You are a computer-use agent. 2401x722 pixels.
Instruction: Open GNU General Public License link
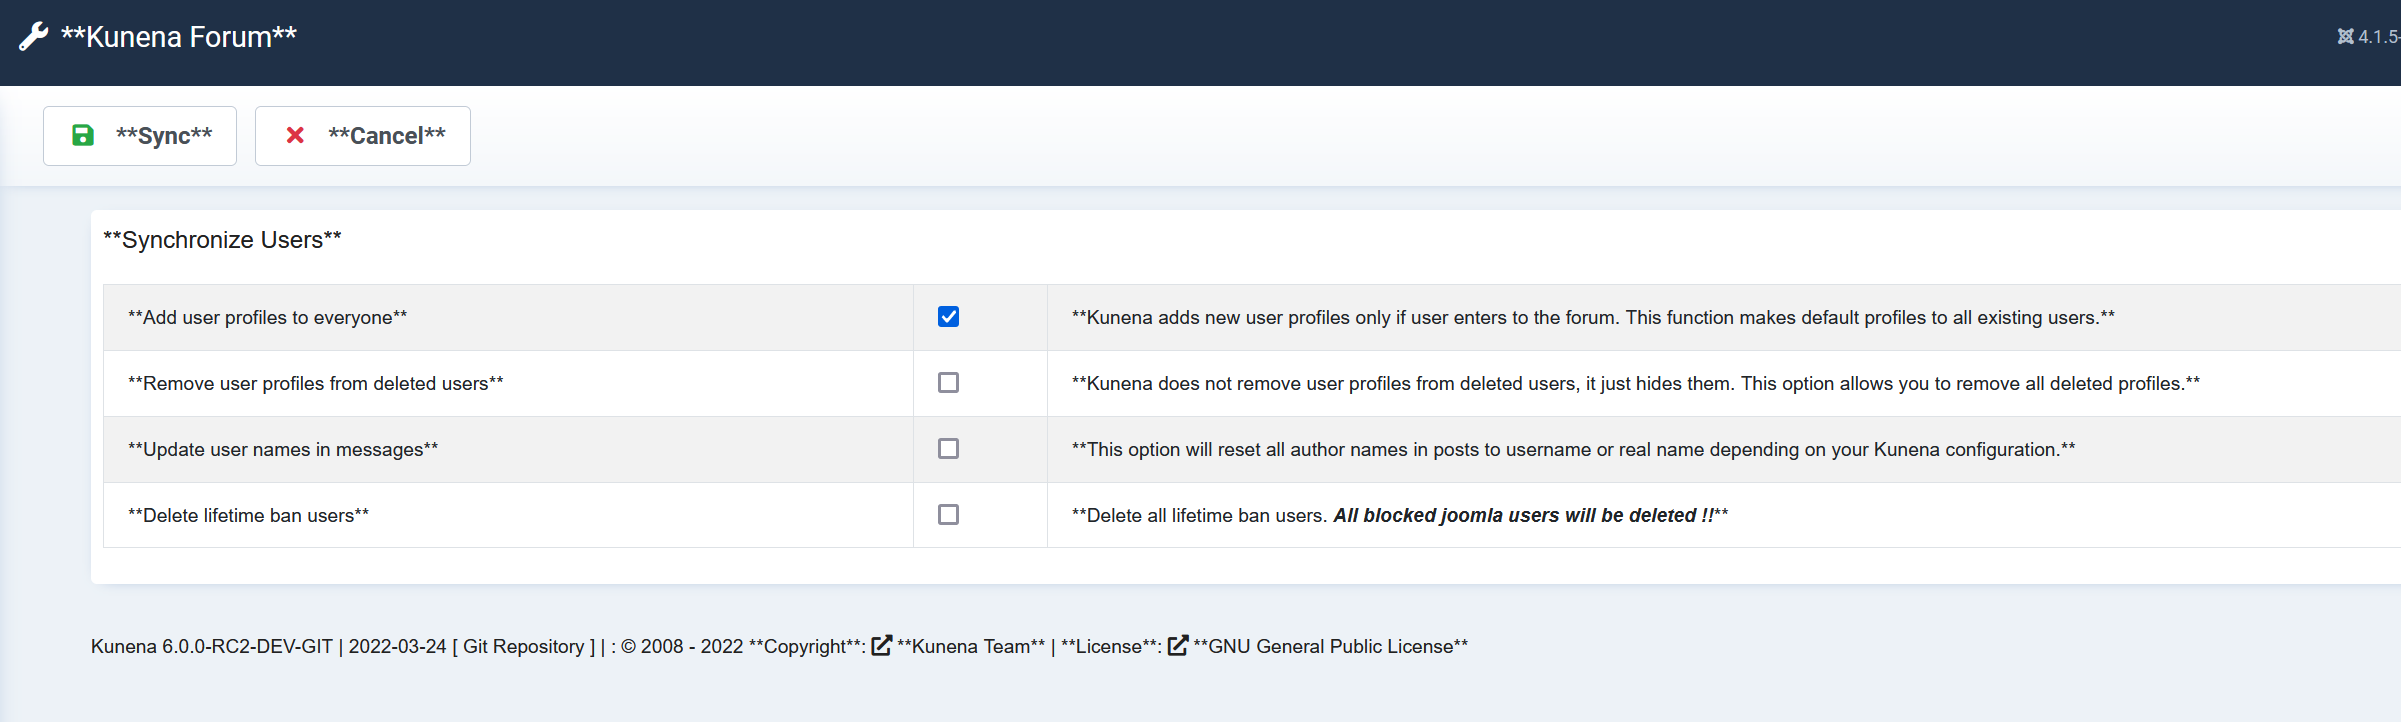click(x=1331, y=647)
